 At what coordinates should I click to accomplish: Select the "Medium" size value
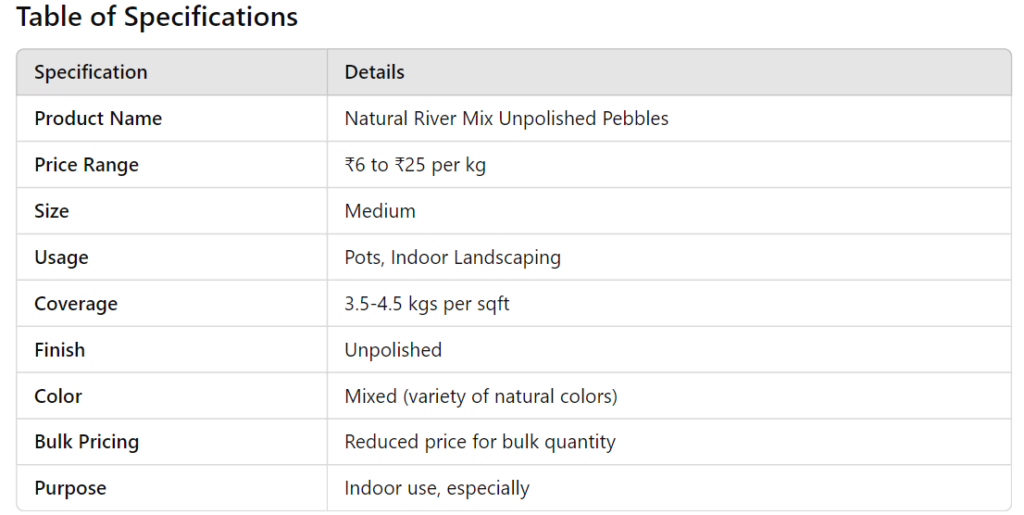[x=380, y=211]
